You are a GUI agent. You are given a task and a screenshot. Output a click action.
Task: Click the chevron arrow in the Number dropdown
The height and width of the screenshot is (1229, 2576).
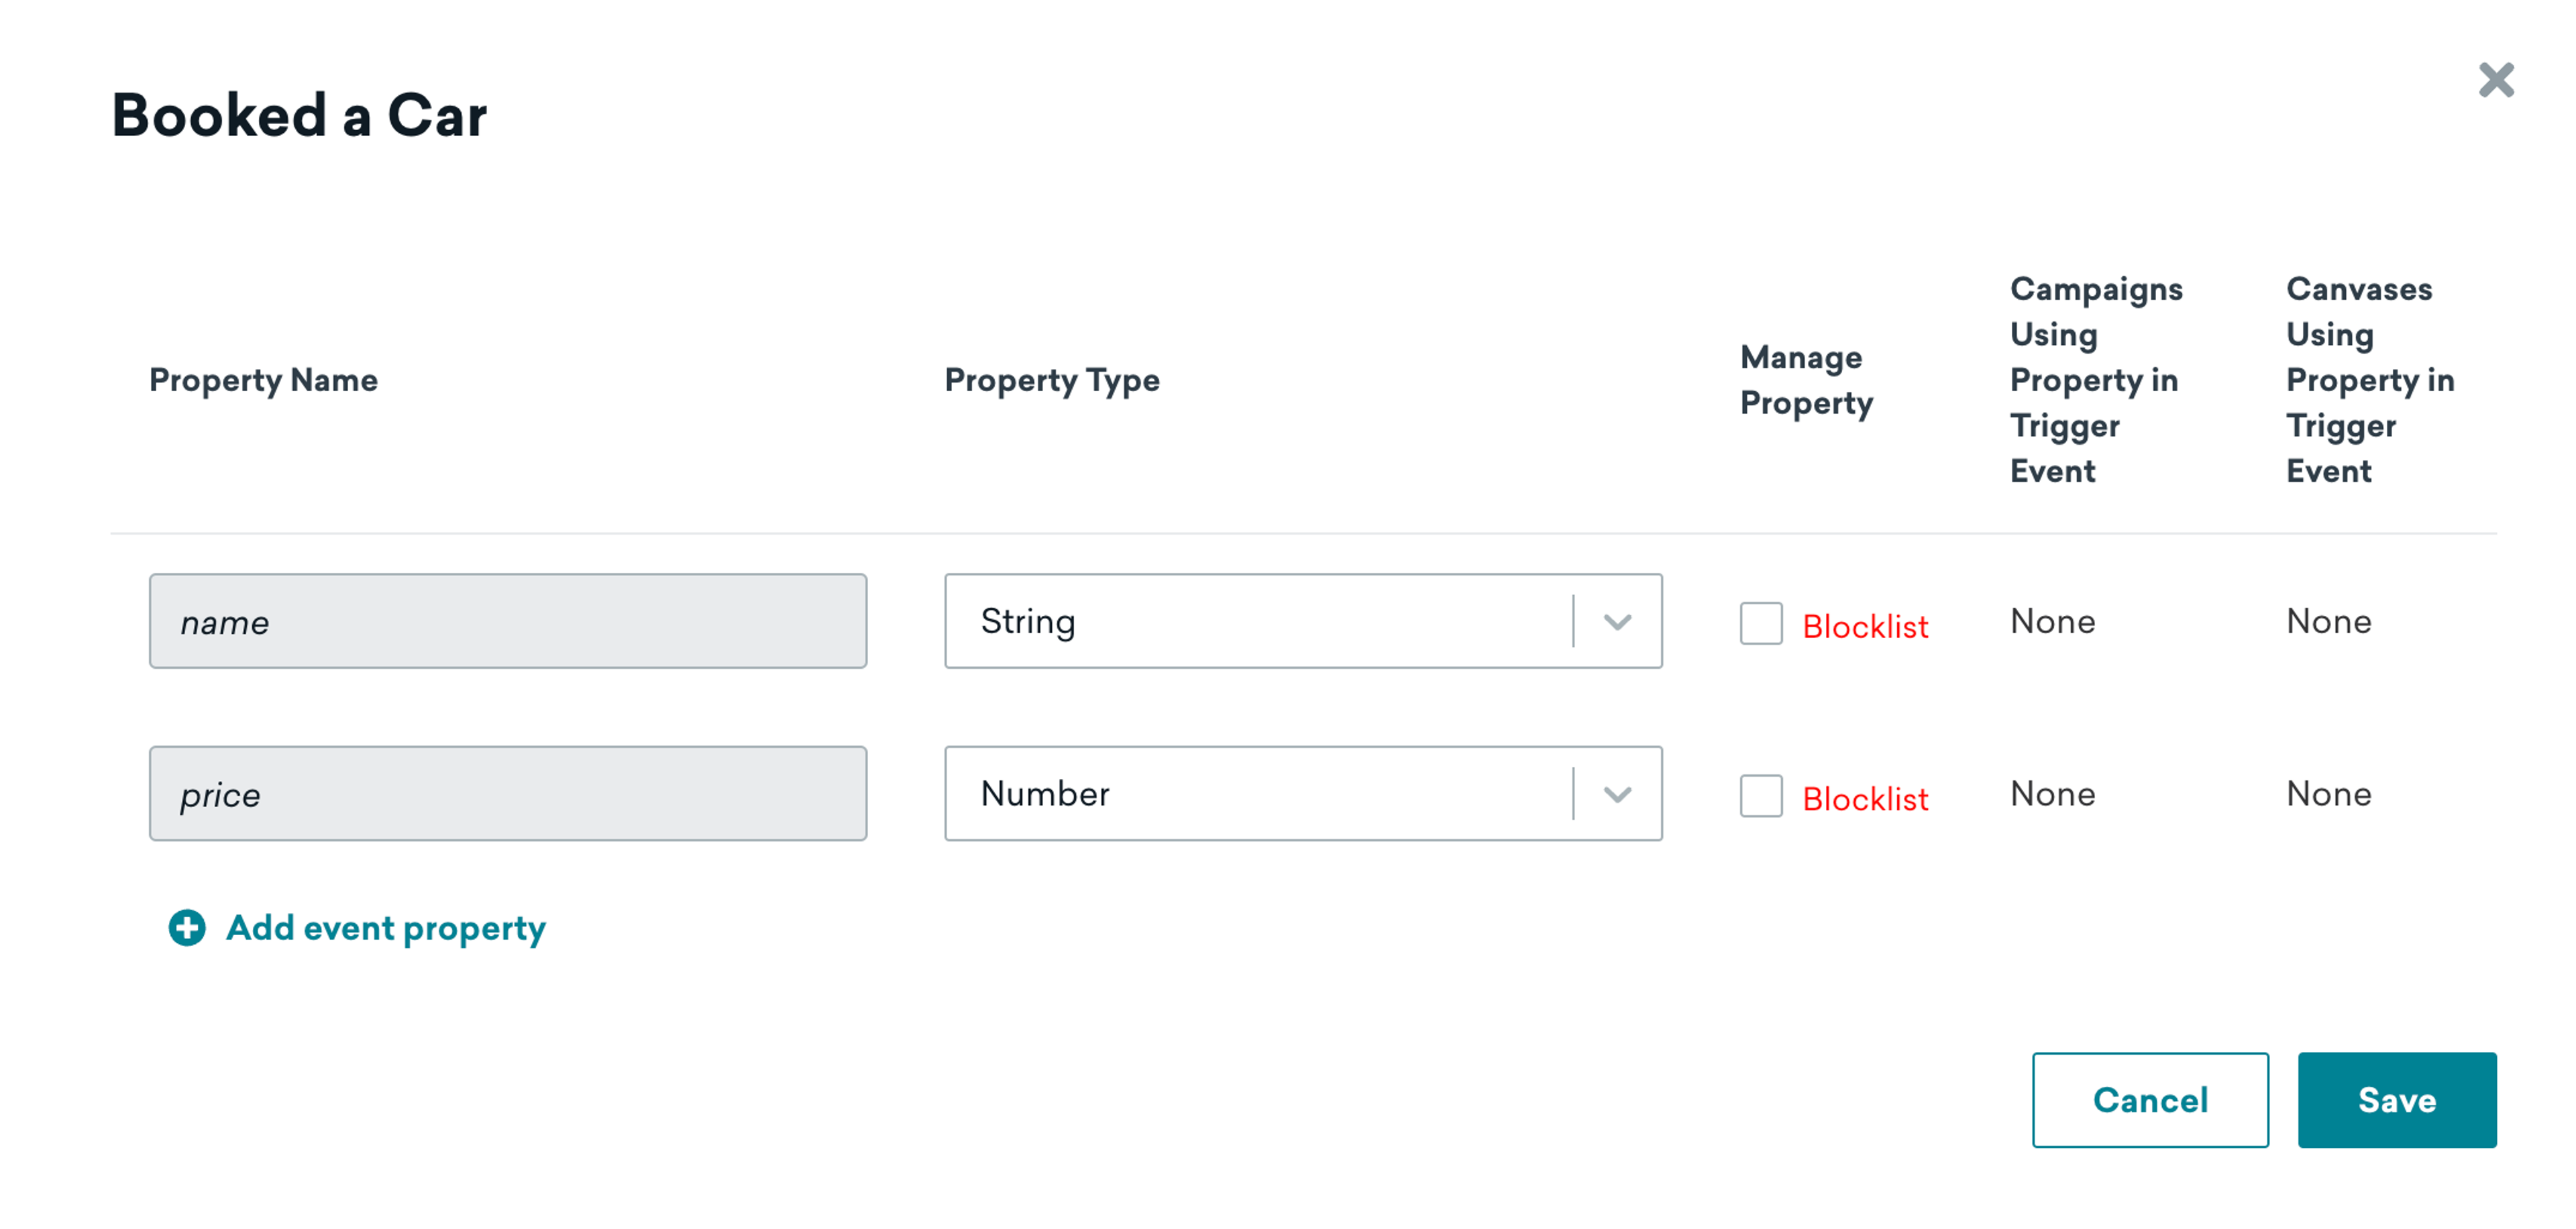(1617, 794)
